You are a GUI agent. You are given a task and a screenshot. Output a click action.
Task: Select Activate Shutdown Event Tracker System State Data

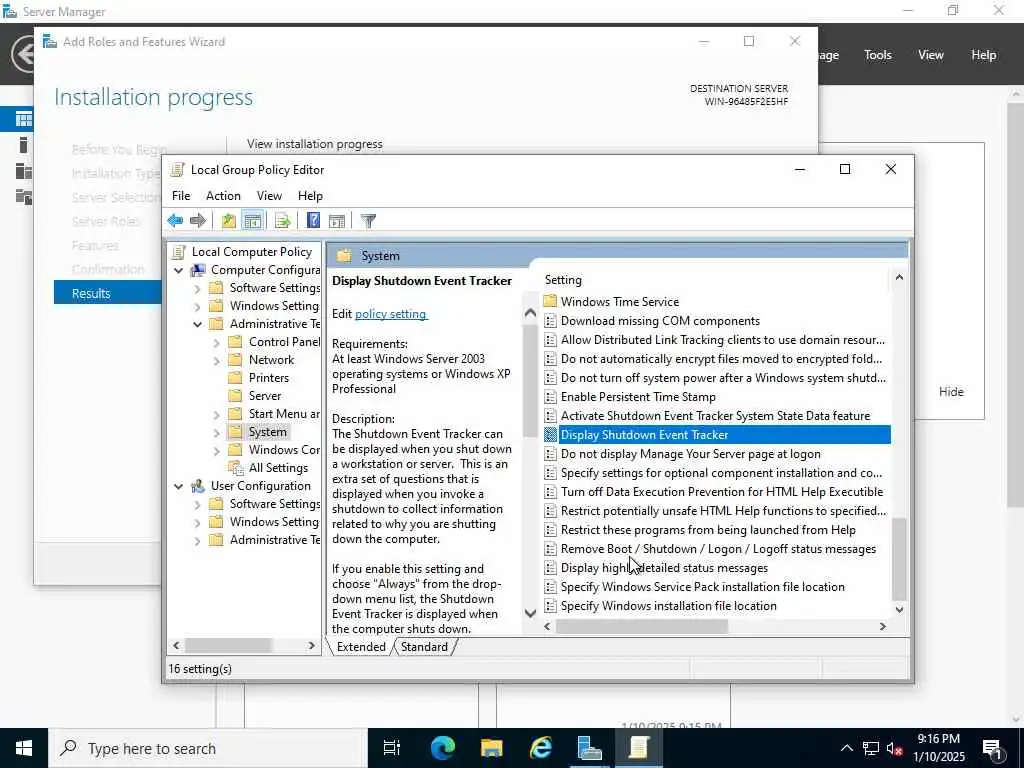pos(715,416)
